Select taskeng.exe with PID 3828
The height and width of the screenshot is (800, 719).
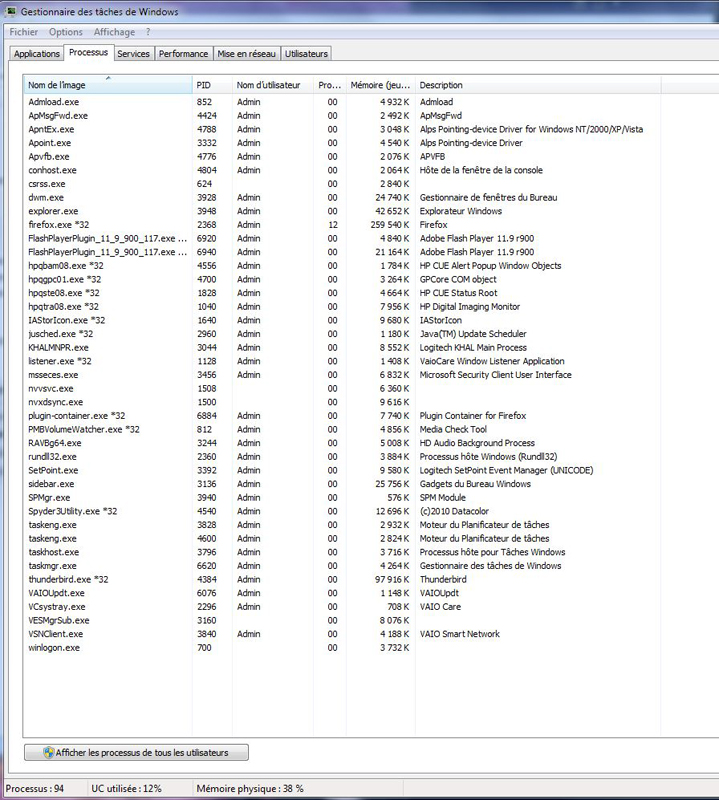(x=344, y=525)
